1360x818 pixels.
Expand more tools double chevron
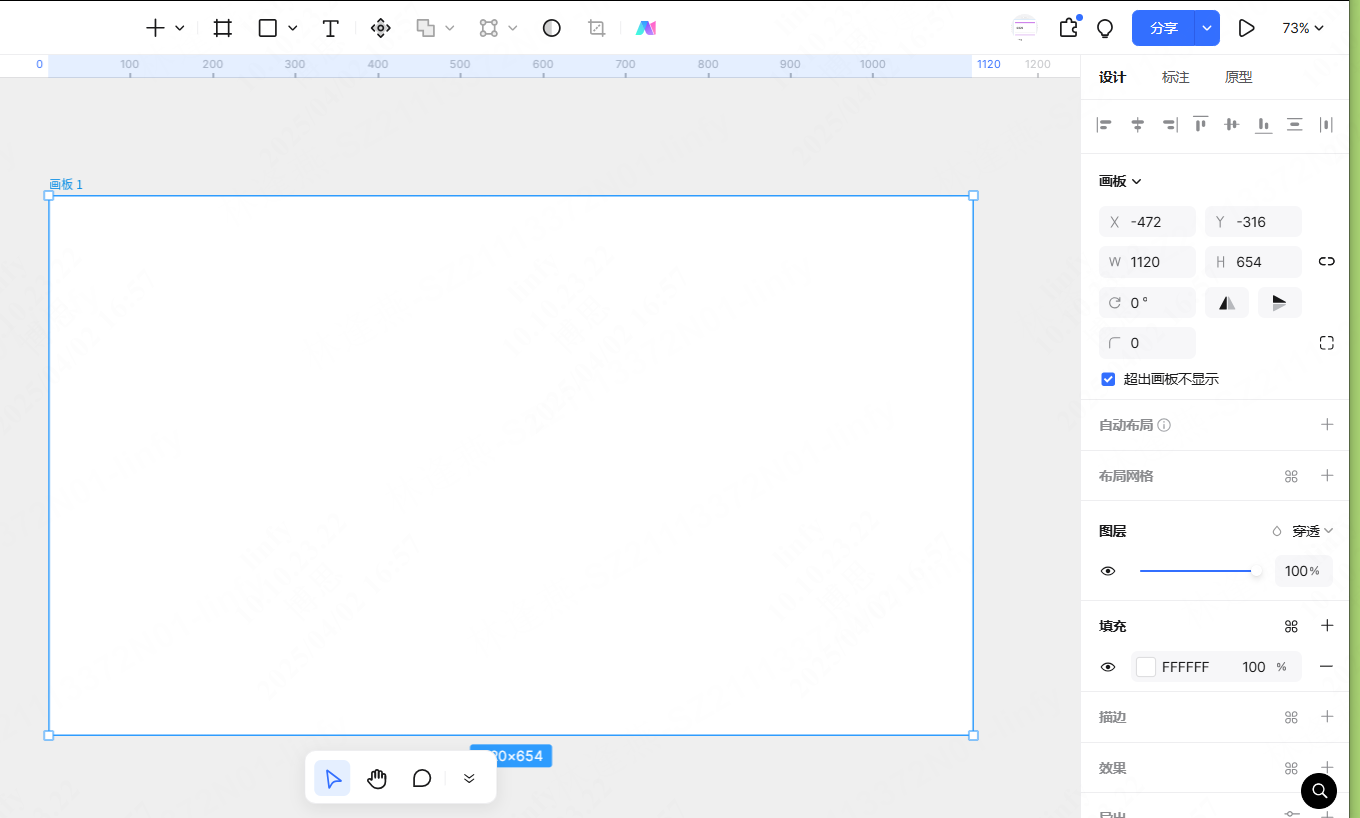[469, 778]
